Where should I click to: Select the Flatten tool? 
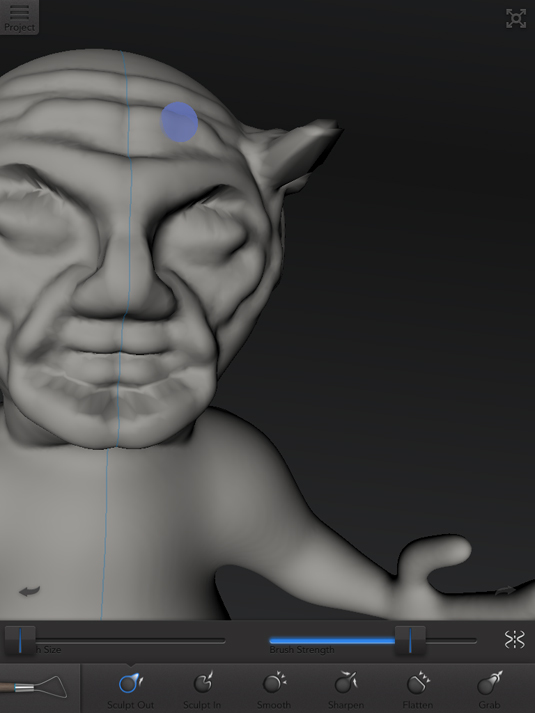[x=417, y=690]
